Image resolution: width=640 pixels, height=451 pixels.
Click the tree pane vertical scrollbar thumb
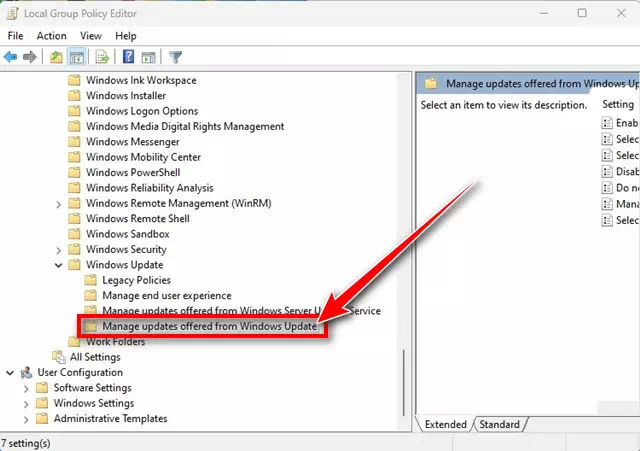click(x=404, y=382)
